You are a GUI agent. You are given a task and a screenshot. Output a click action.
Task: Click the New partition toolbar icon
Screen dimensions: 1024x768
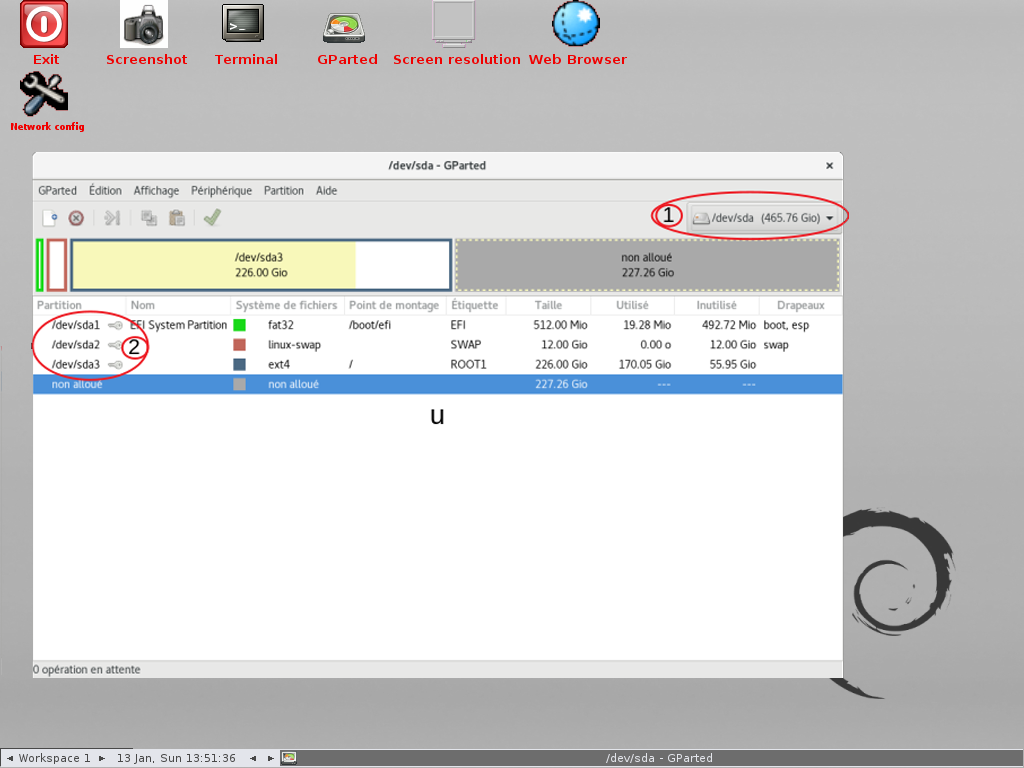50,218
